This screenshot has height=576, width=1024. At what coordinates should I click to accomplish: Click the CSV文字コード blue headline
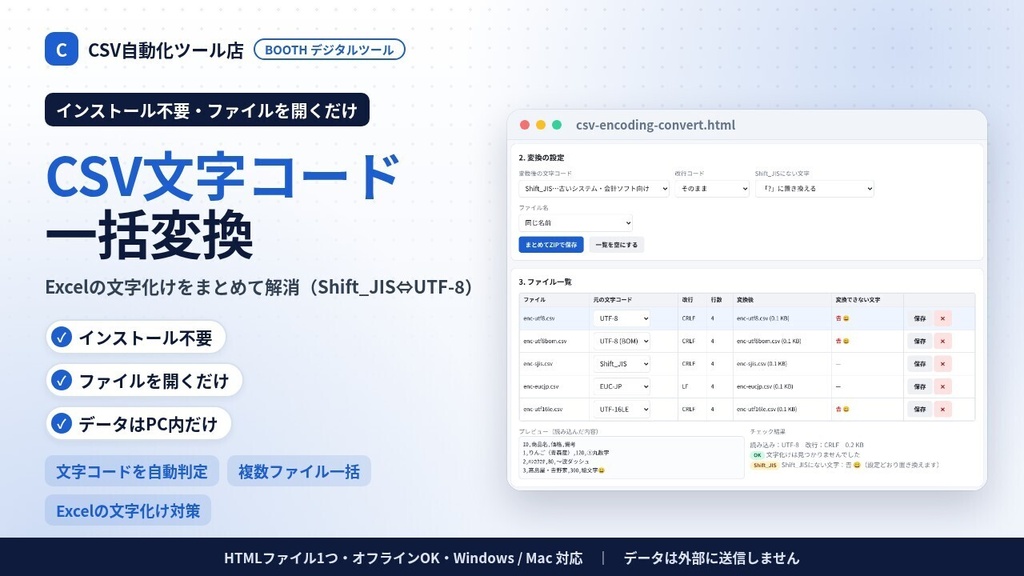[223, 176]
